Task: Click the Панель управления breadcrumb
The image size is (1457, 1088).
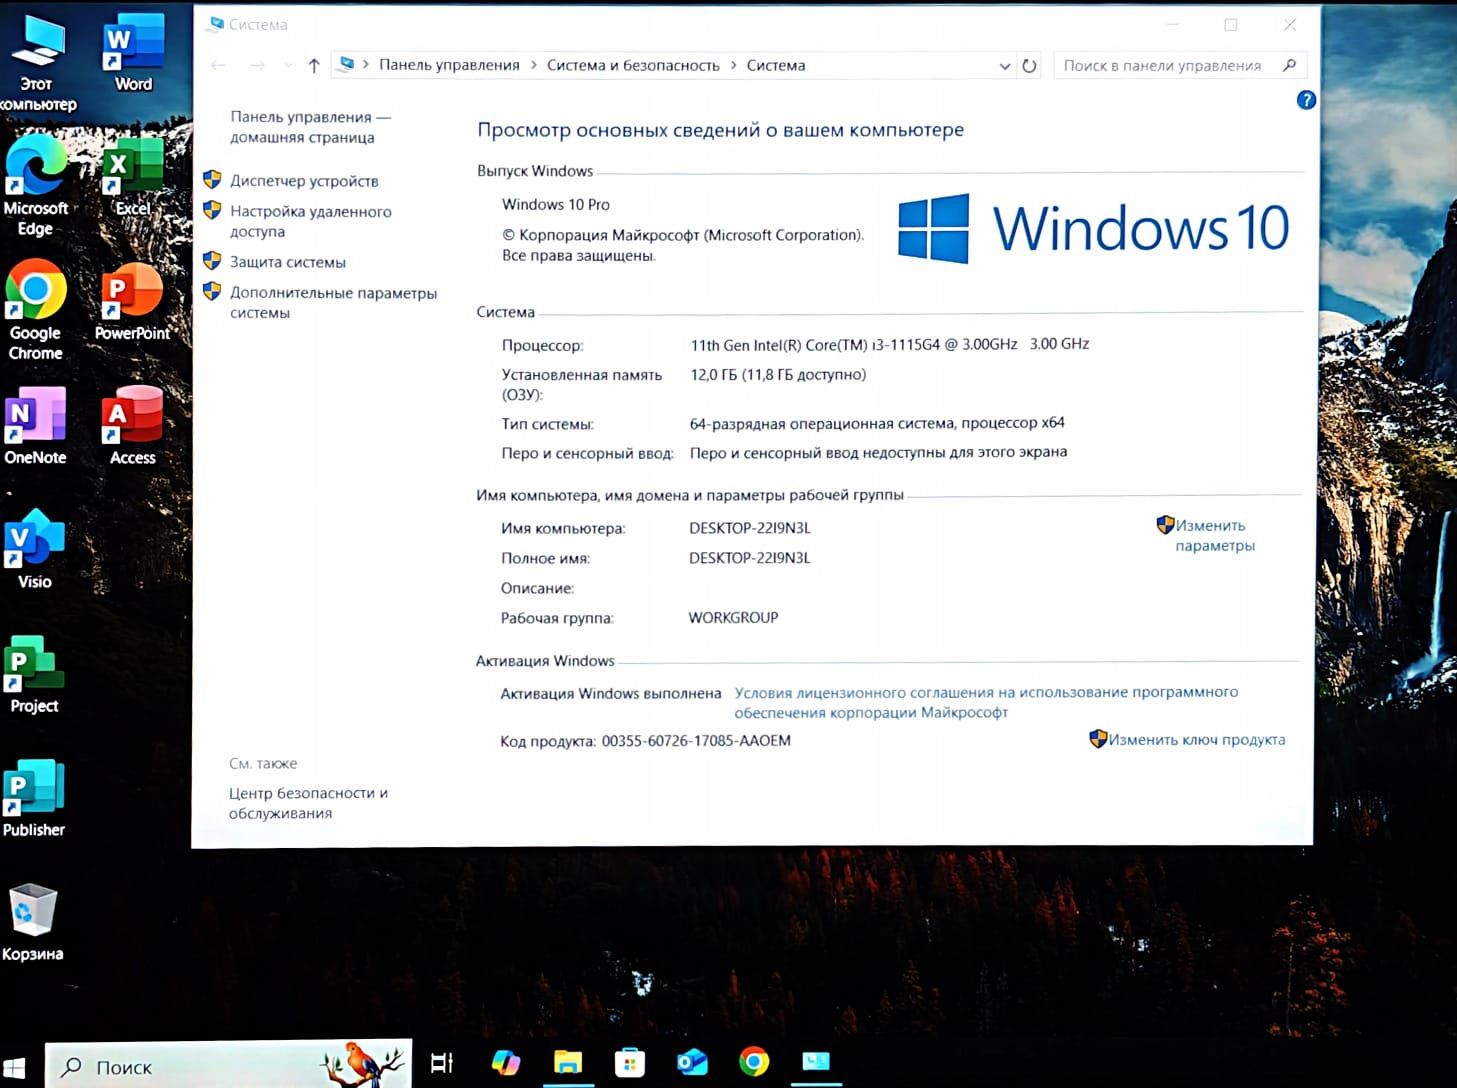Action: [449, 65]
